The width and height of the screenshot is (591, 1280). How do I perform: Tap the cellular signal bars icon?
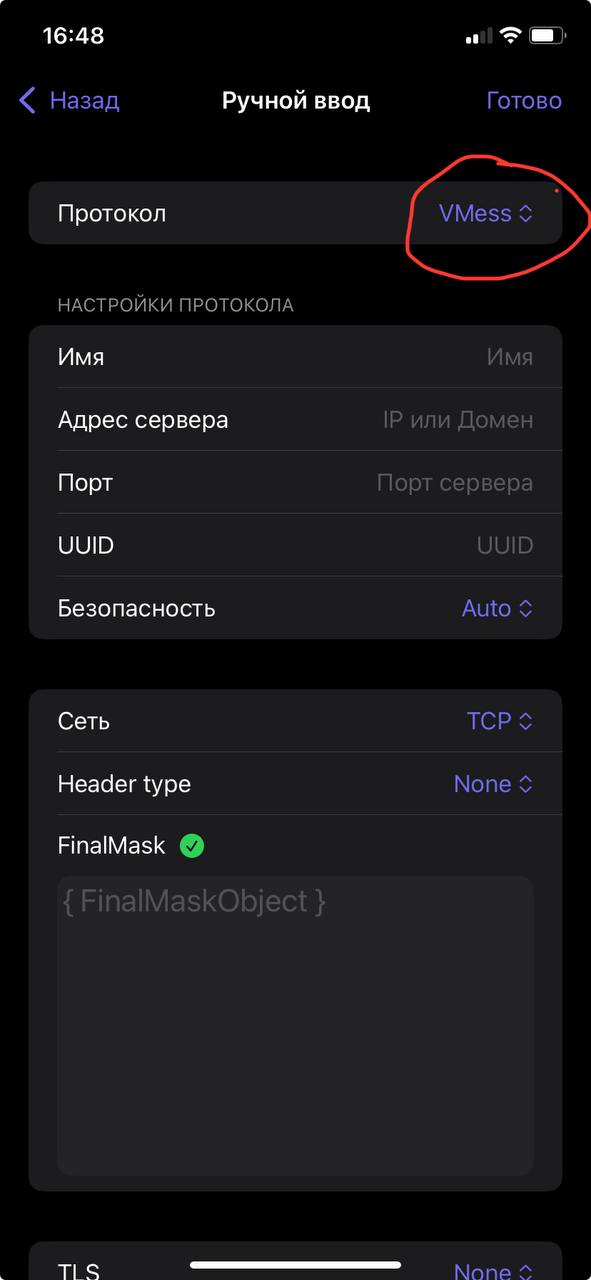click(479, 37)
